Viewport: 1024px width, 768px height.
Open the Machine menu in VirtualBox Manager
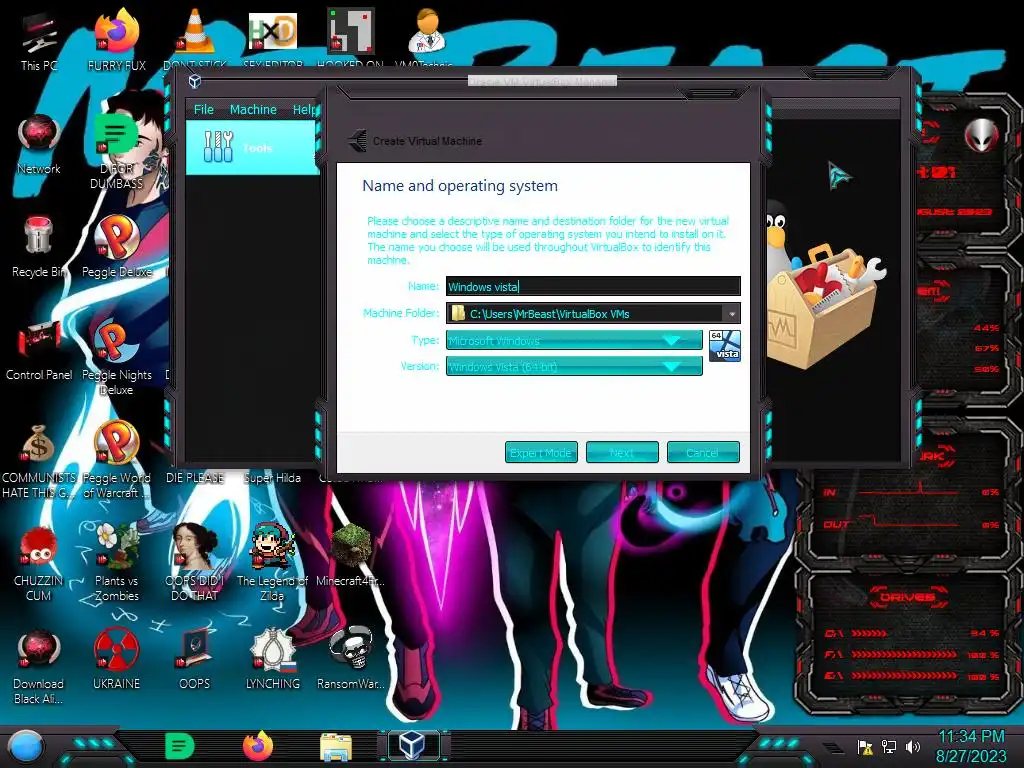[x=253, y=110]
